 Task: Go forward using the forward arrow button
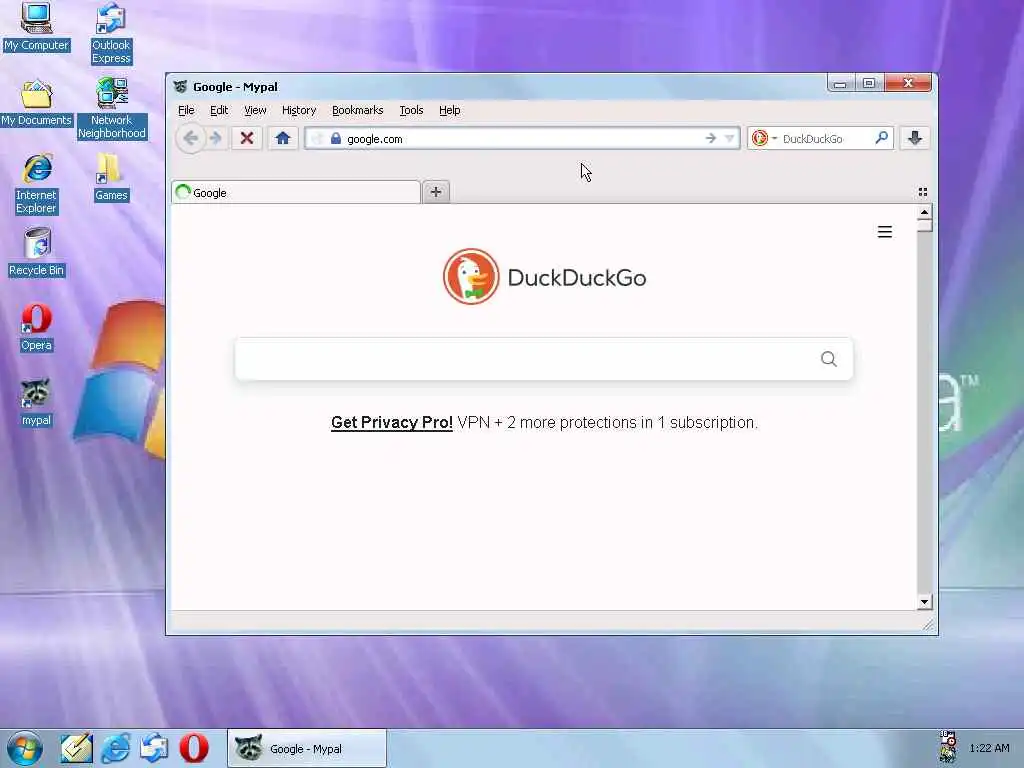(216, 138)
